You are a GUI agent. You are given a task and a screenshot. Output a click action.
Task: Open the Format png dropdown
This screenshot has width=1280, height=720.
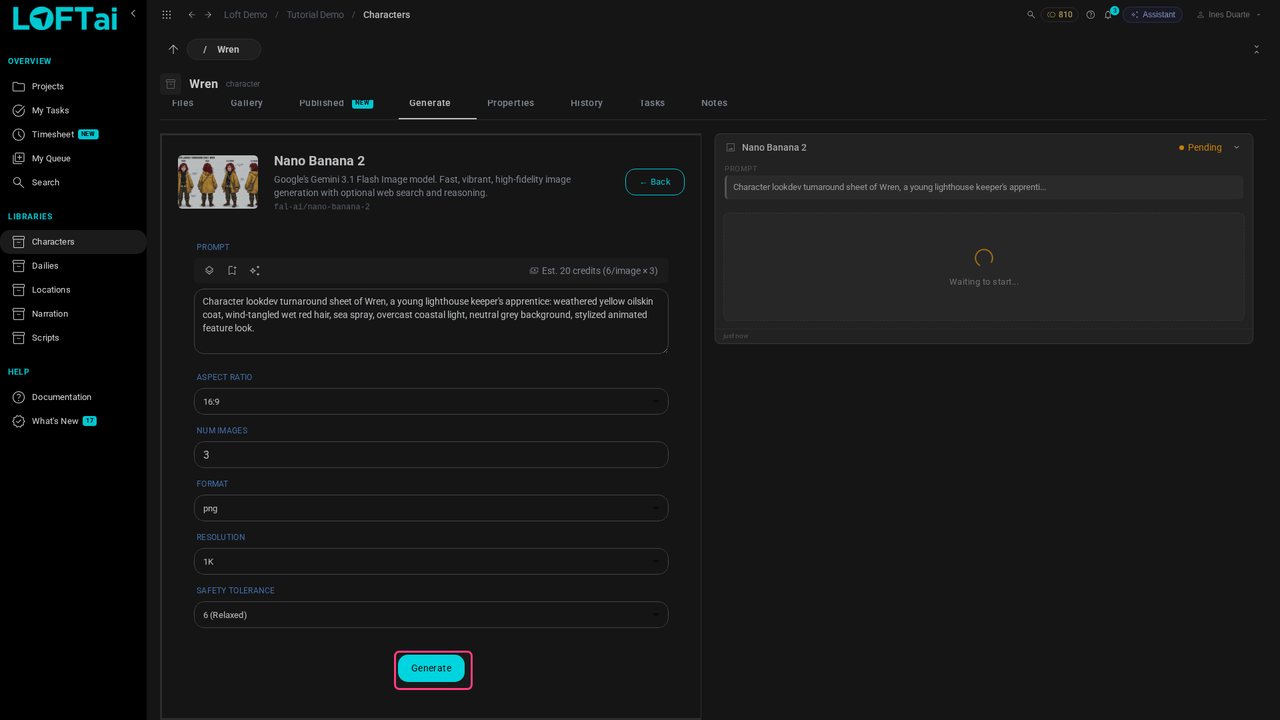(x=431, y=508)
